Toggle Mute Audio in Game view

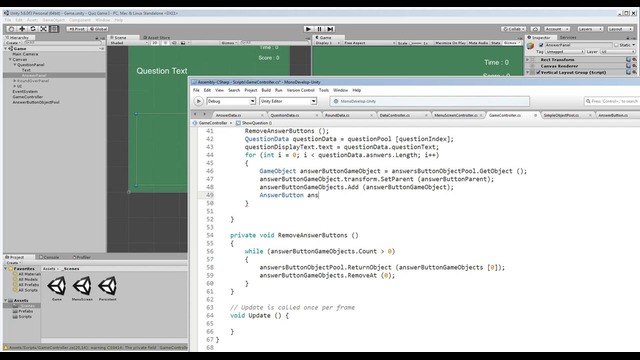[x=478, y=43]
